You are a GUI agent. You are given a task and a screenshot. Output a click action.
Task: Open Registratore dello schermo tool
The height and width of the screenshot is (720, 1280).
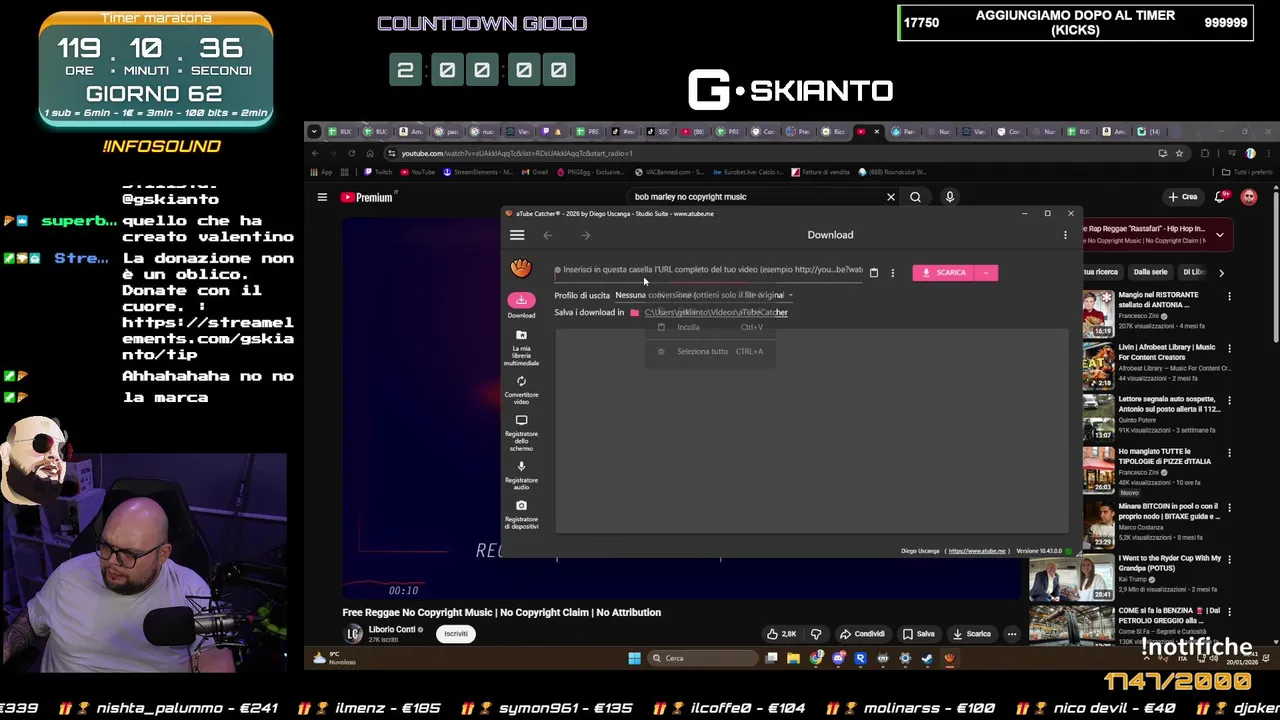[521, 433]
